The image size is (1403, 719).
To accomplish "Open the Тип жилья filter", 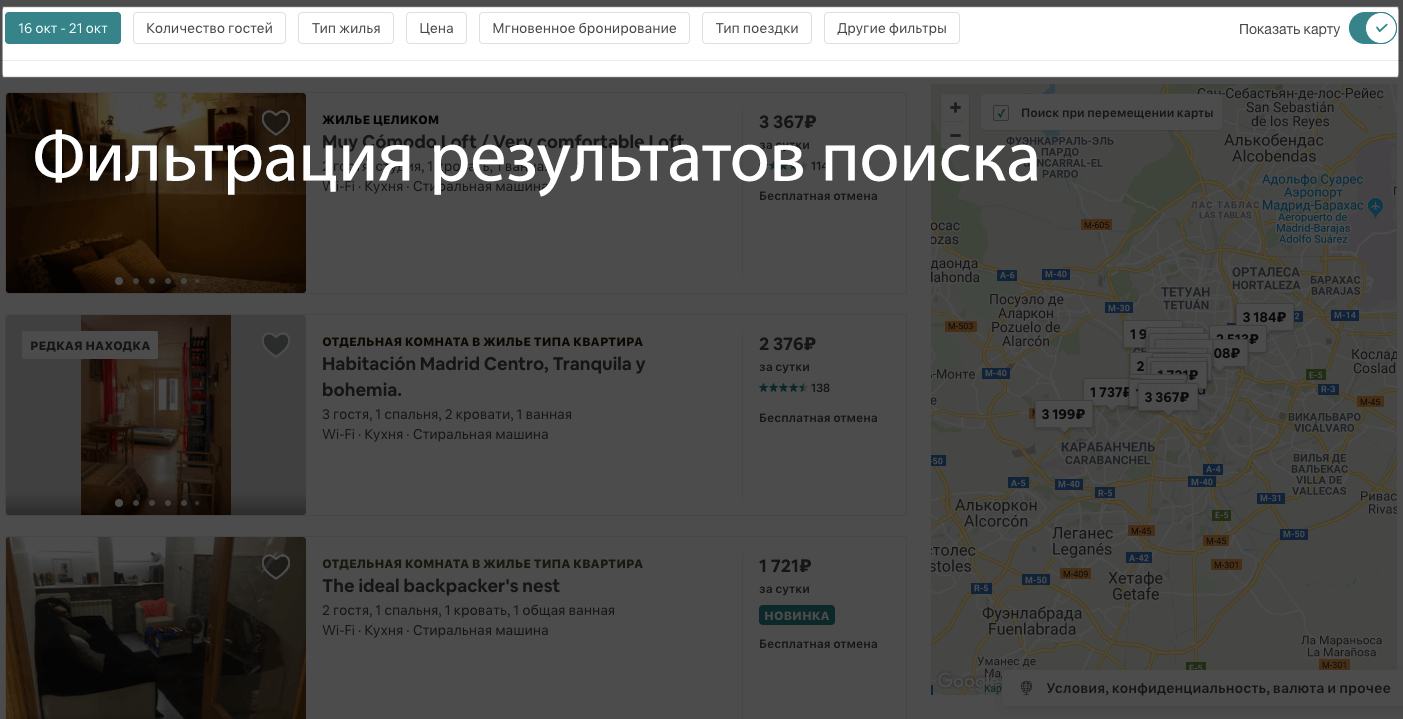I will pyautogui.click(x=346, y=28).
